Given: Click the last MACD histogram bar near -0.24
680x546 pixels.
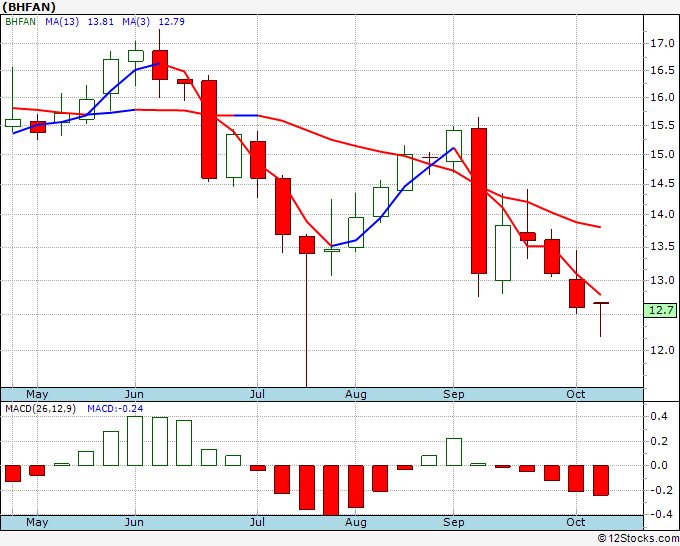Looking at the screenshot, I should point(601,481).
